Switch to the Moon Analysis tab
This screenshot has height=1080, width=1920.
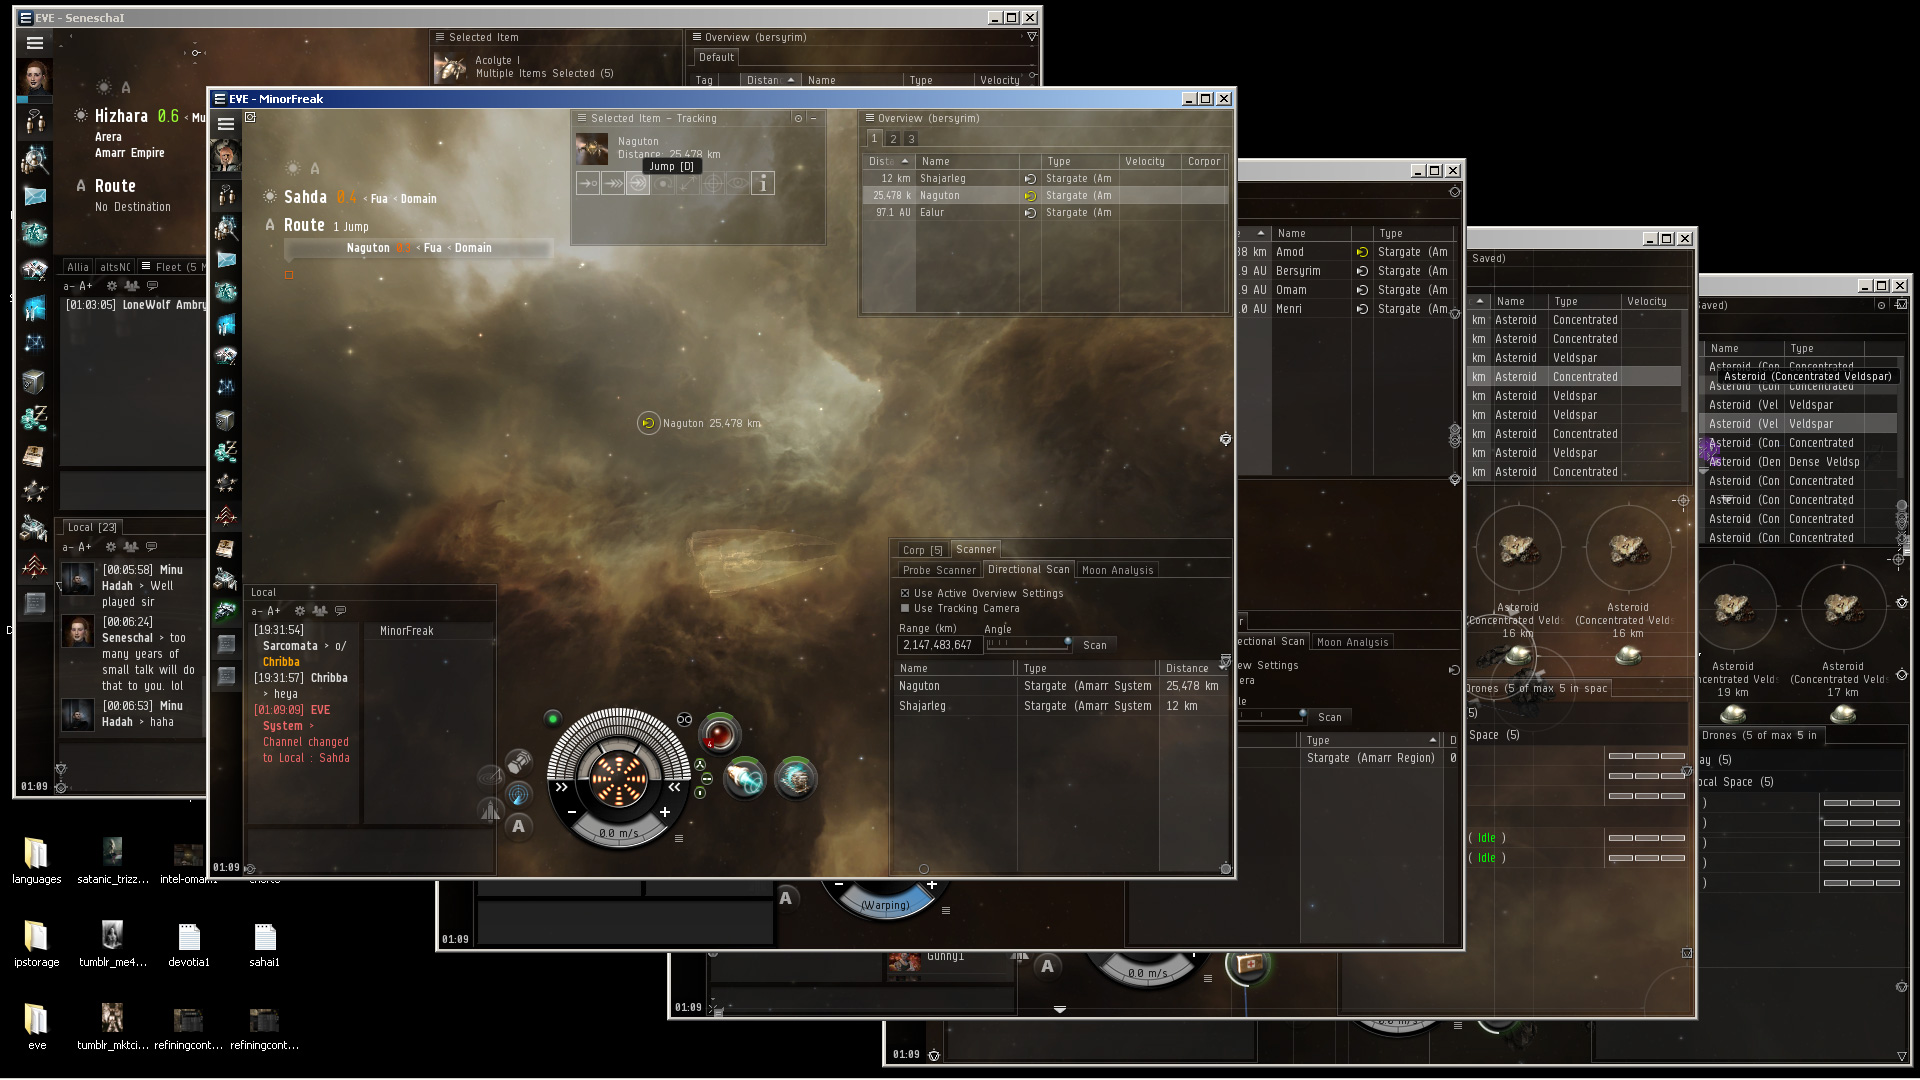[1117, 570]
